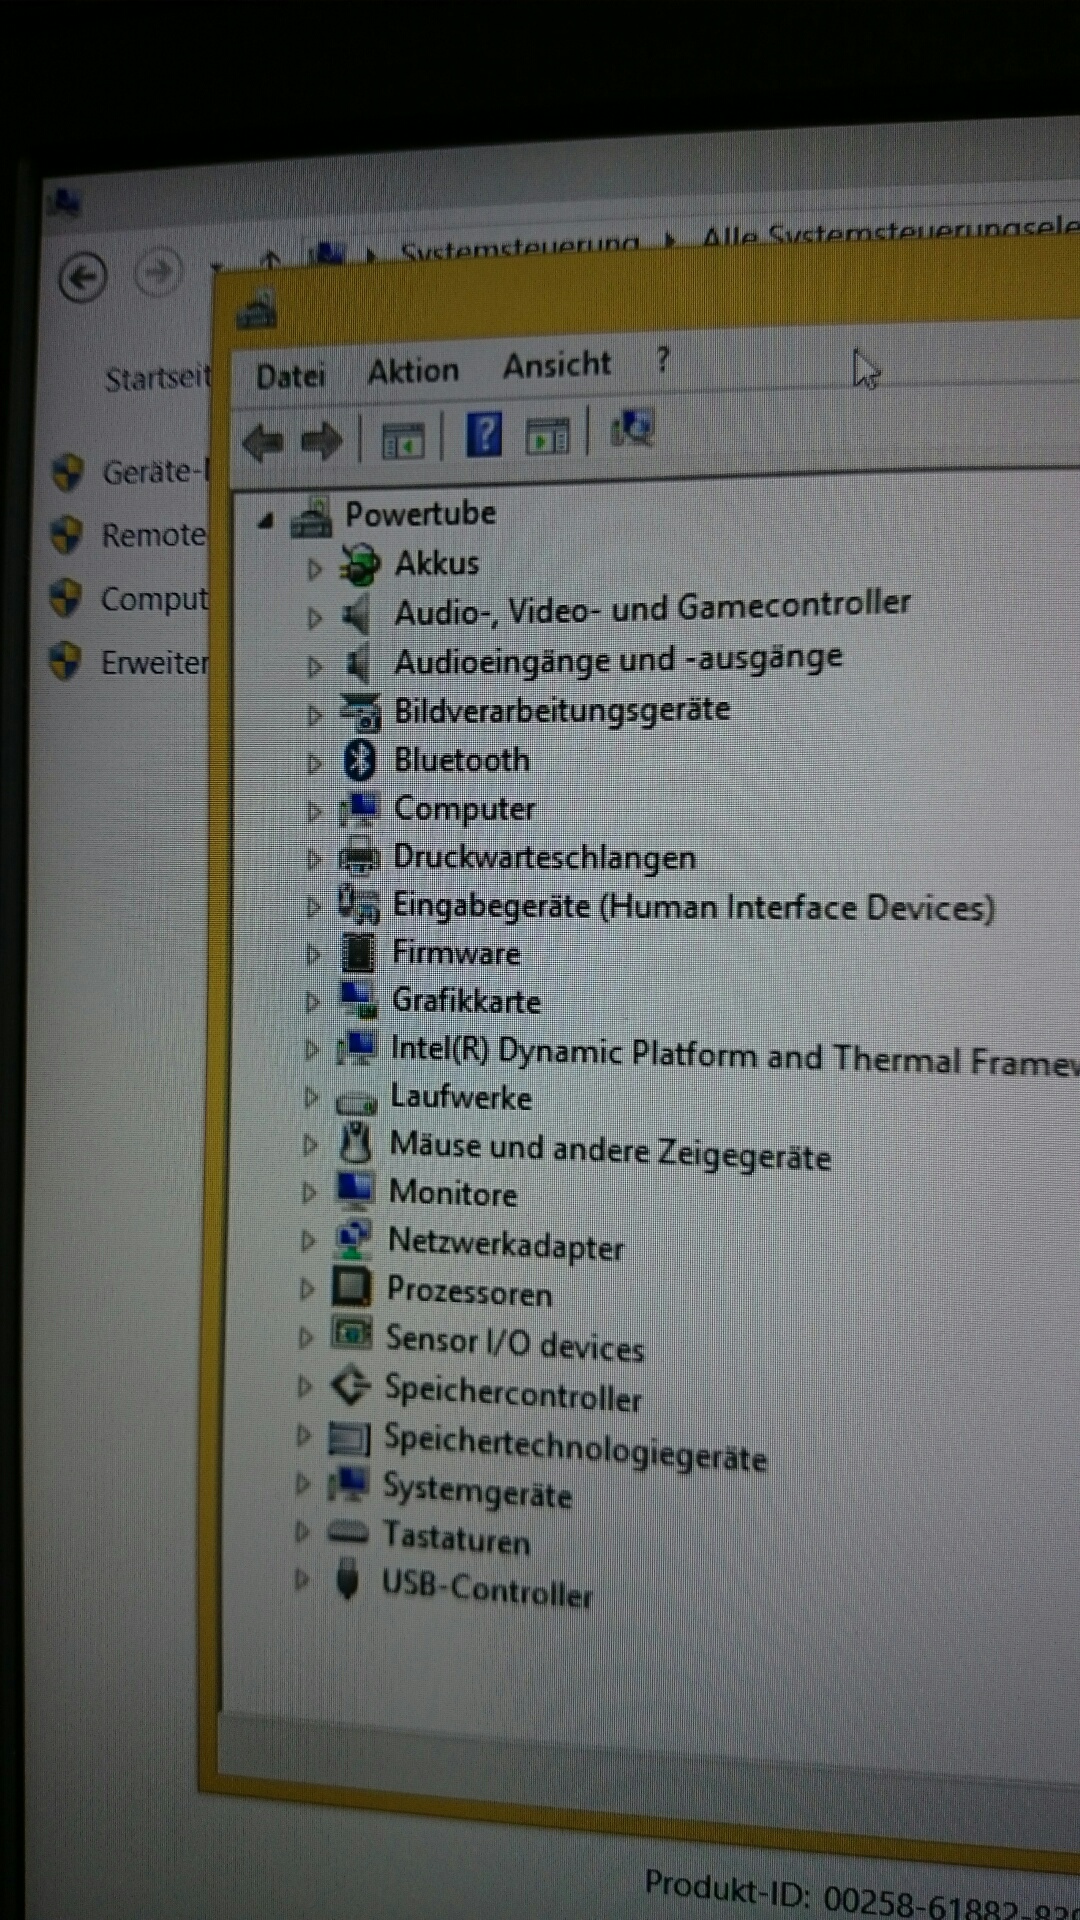Click the show console tree toolbar icon
This screenshot has width=1080, height=1920.
pyautogui.click(x=403, y=439)
